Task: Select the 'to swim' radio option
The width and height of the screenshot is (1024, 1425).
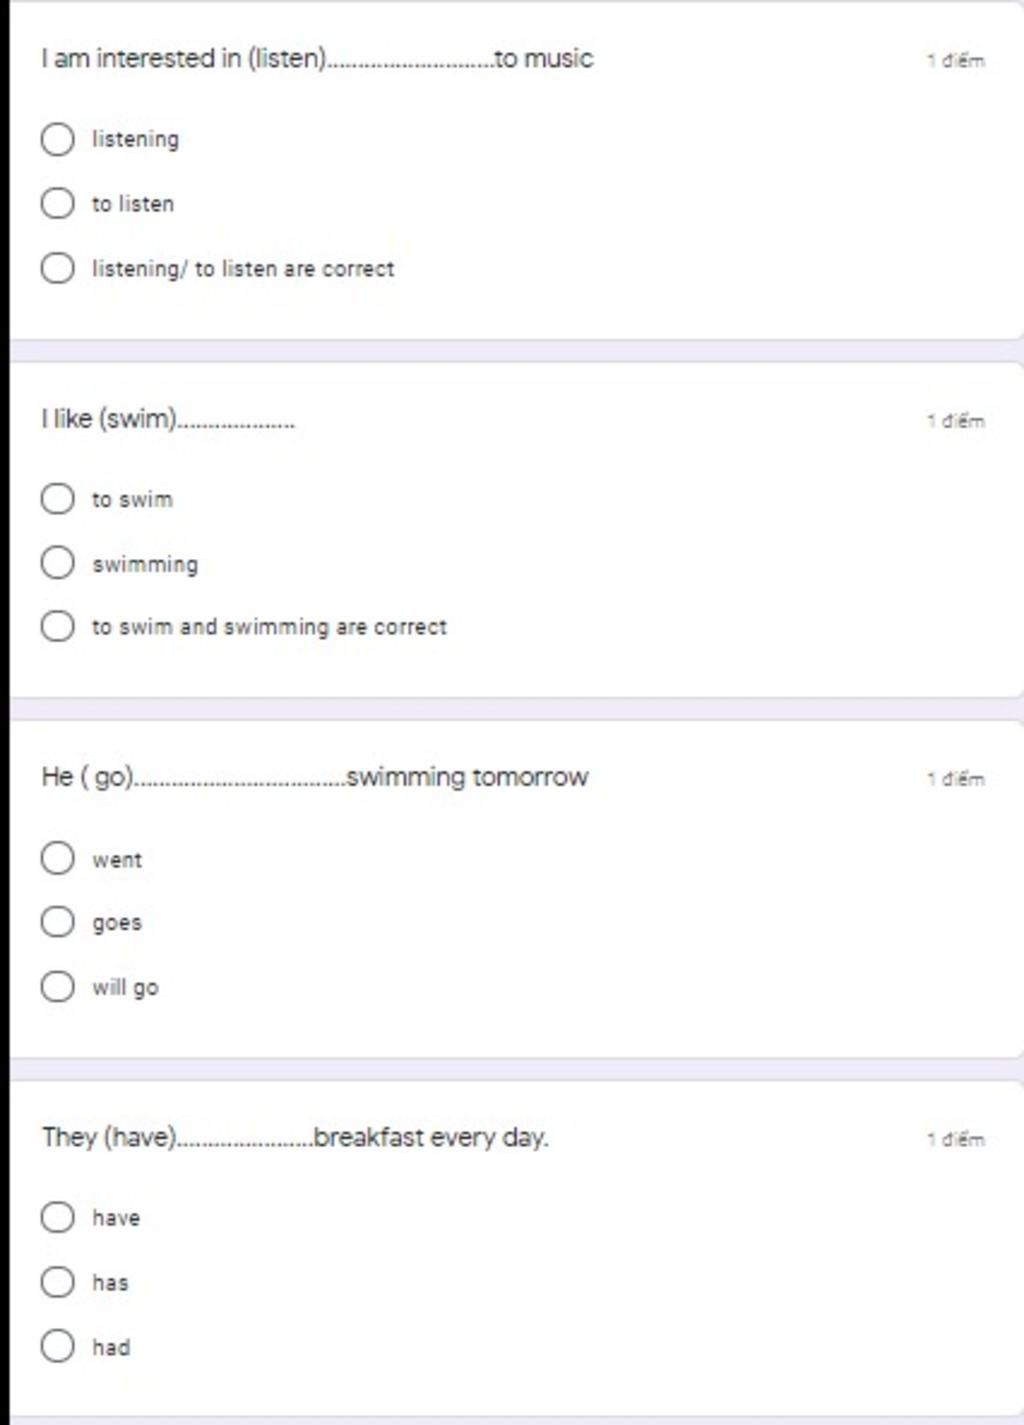Action: [58, 498]
